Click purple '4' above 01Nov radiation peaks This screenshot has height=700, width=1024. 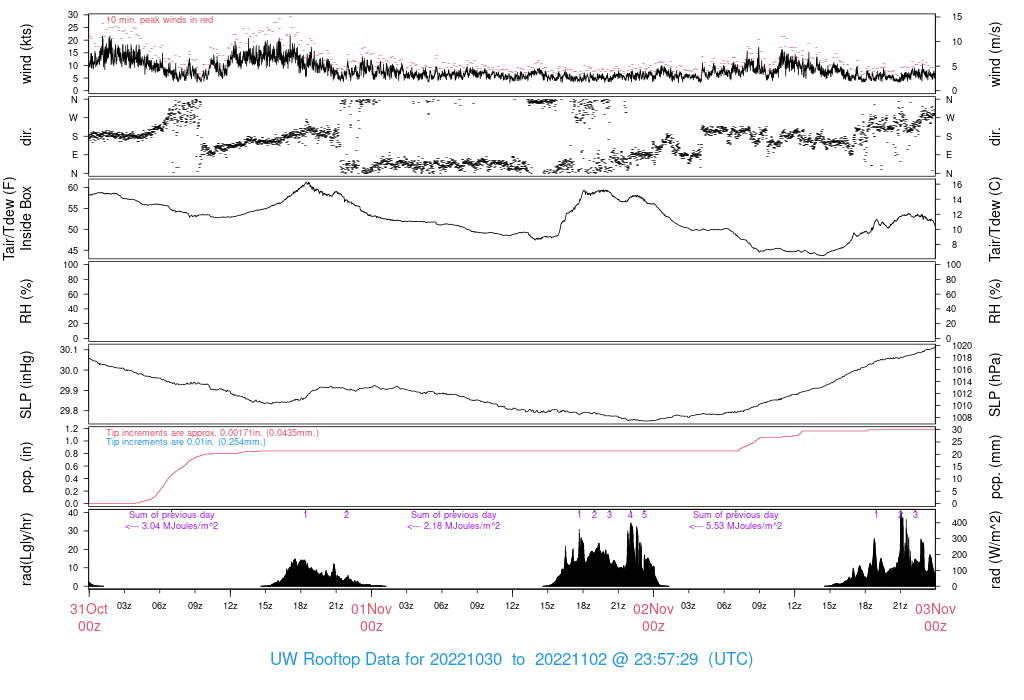(x=630, y=515)
